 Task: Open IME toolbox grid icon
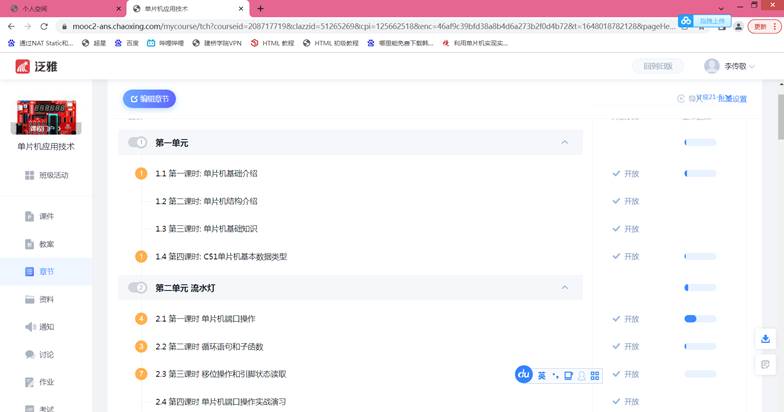594,376
